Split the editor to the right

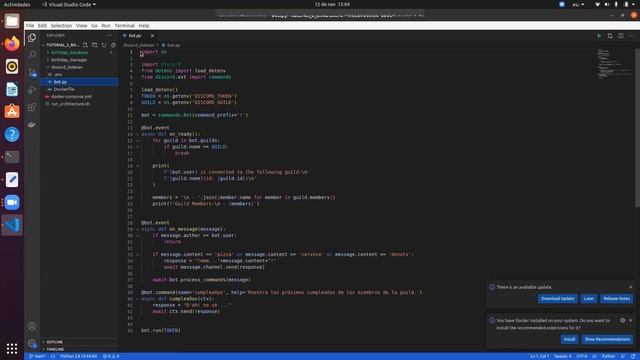click(621, 36)
